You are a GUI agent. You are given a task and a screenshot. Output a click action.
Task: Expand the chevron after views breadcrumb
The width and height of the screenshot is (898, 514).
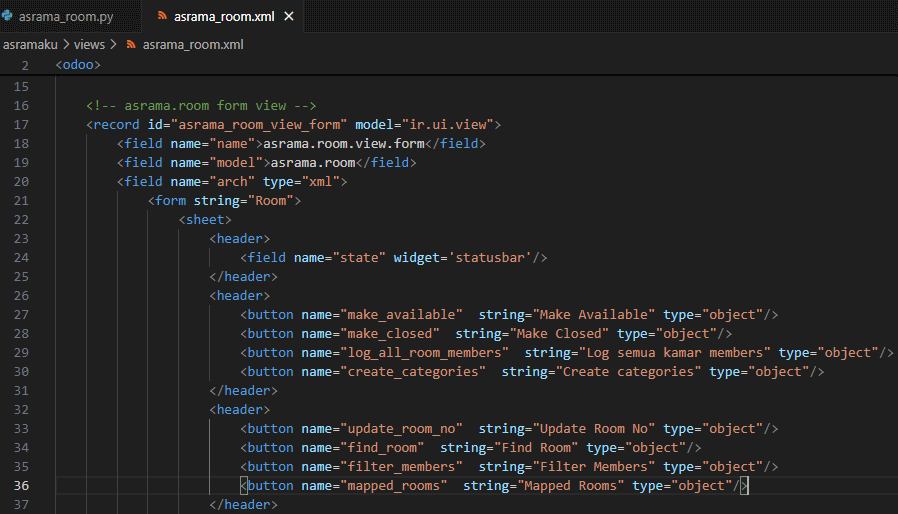tap(113, 44)
